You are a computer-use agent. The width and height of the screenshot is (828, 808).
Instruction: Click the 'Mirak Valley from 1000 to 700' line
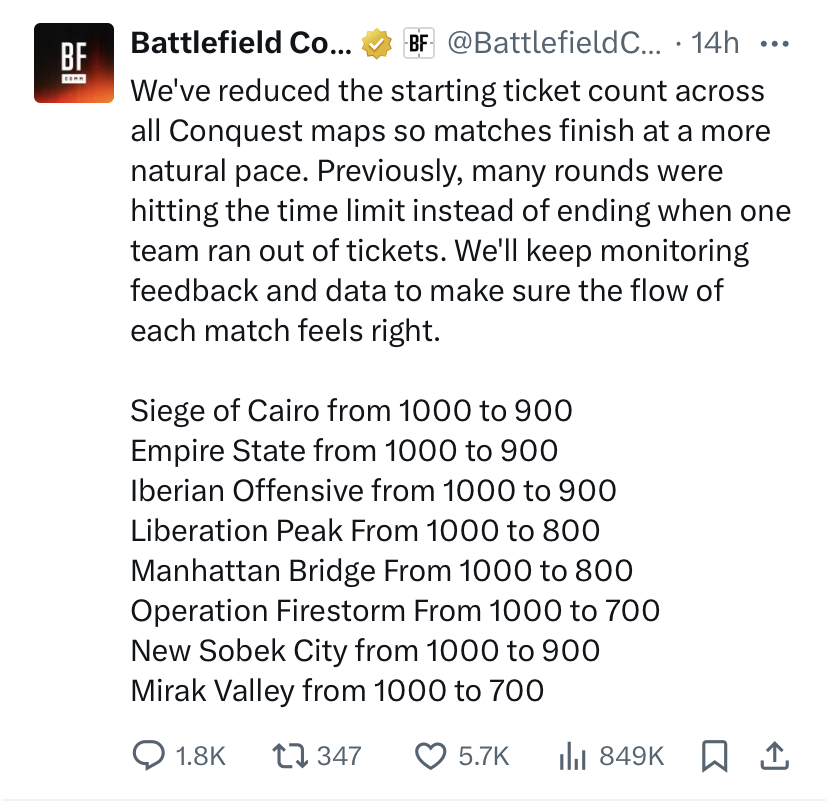tap(337, 690)
